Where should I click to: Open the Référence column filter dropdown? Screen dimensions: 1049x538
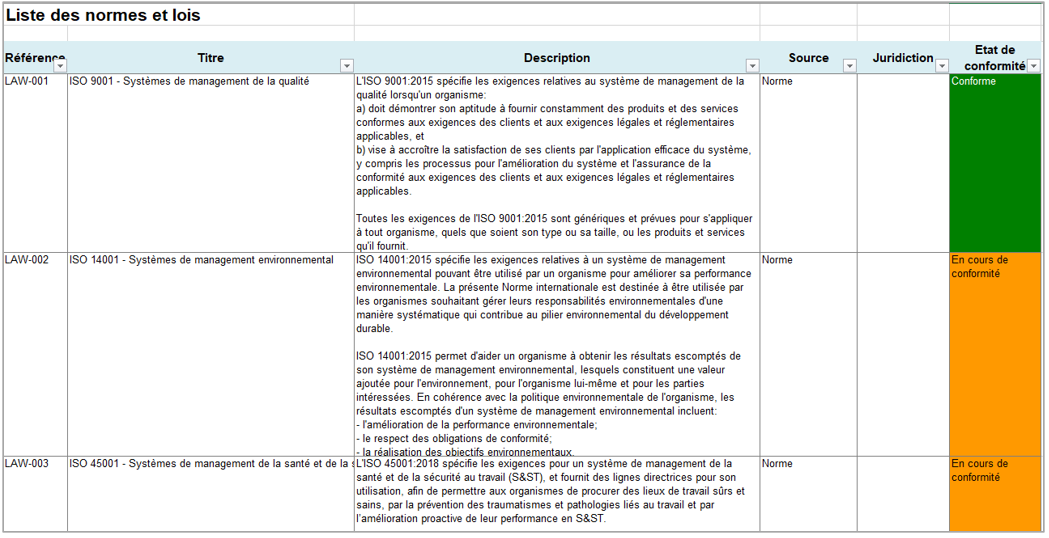59,66
